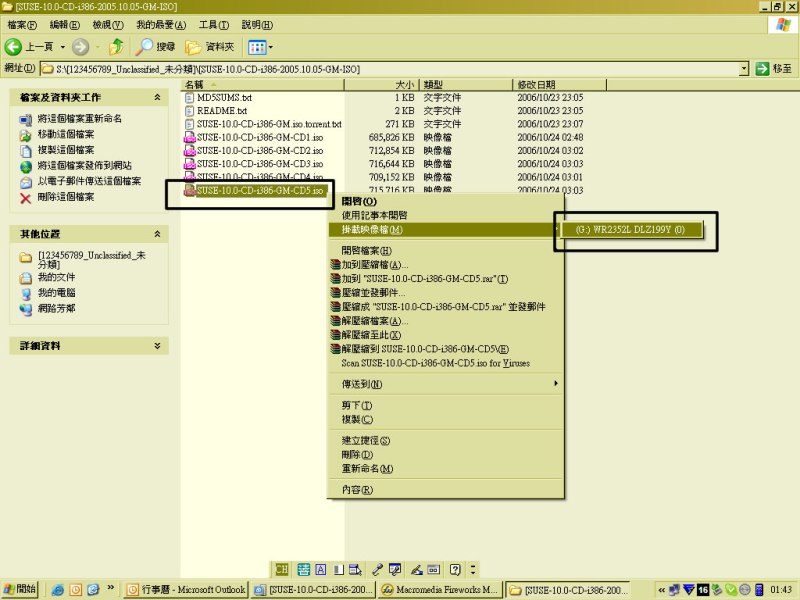
Task: Collapse the 檔案及資料夾工作 panel
Action: point(157,97)
